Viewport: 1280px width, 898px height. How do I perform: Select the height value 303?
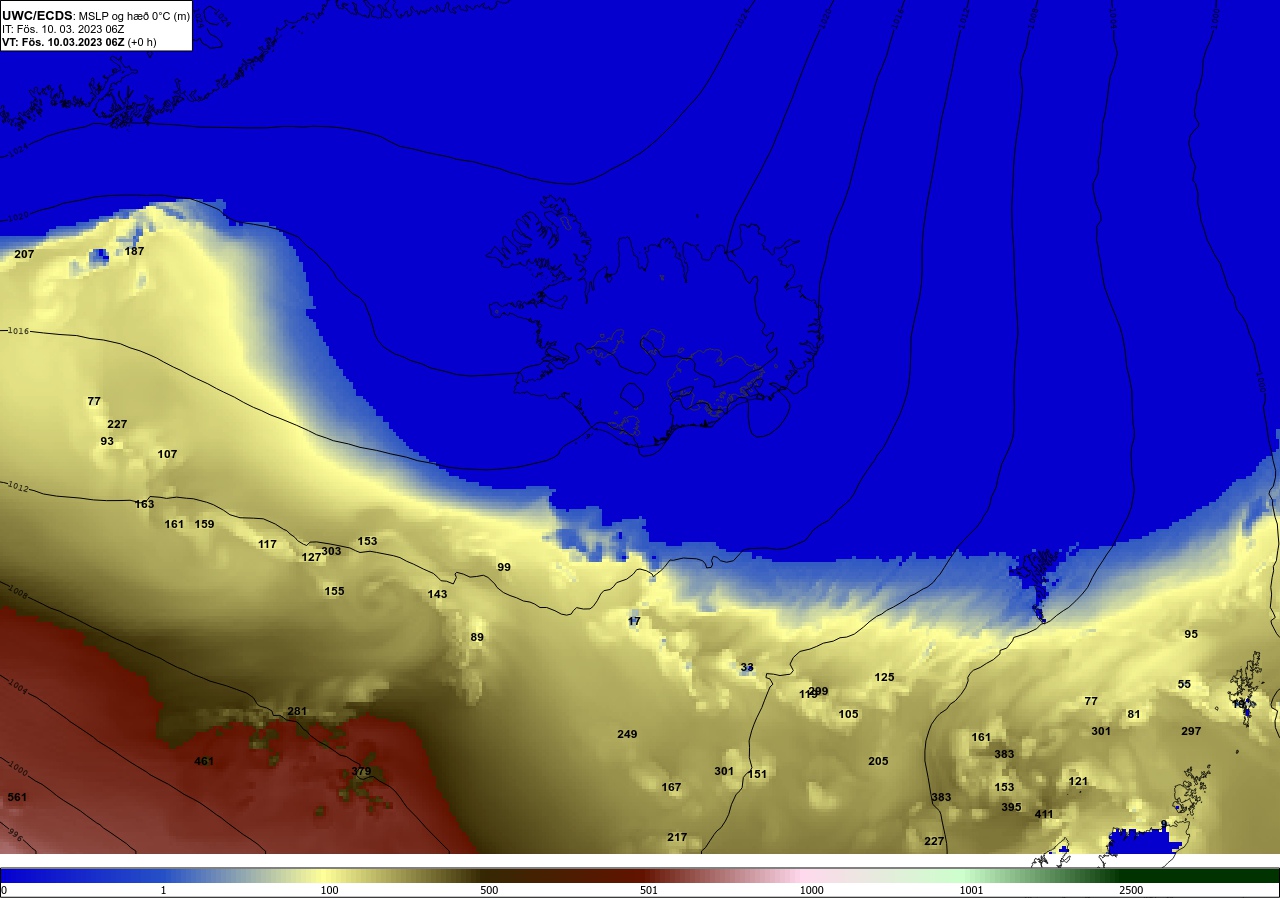[x=332, y=551]
